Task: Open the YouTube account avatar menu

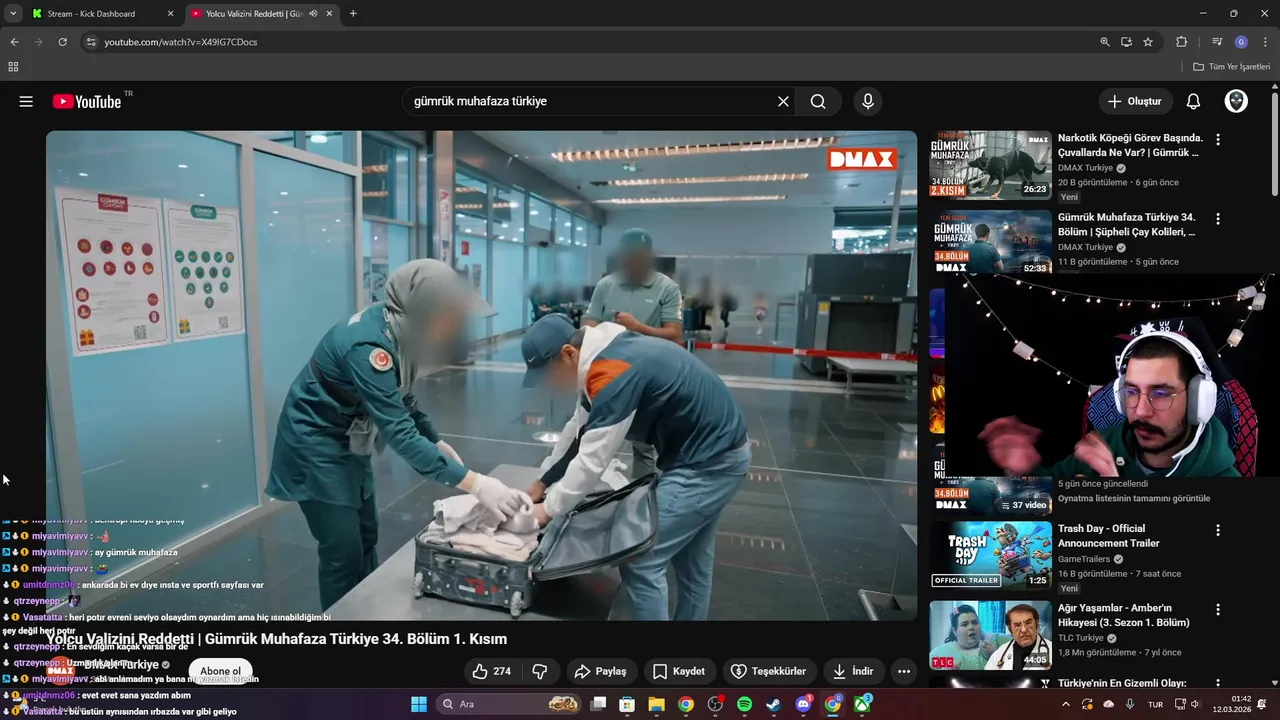Action: coord(1236,101)
